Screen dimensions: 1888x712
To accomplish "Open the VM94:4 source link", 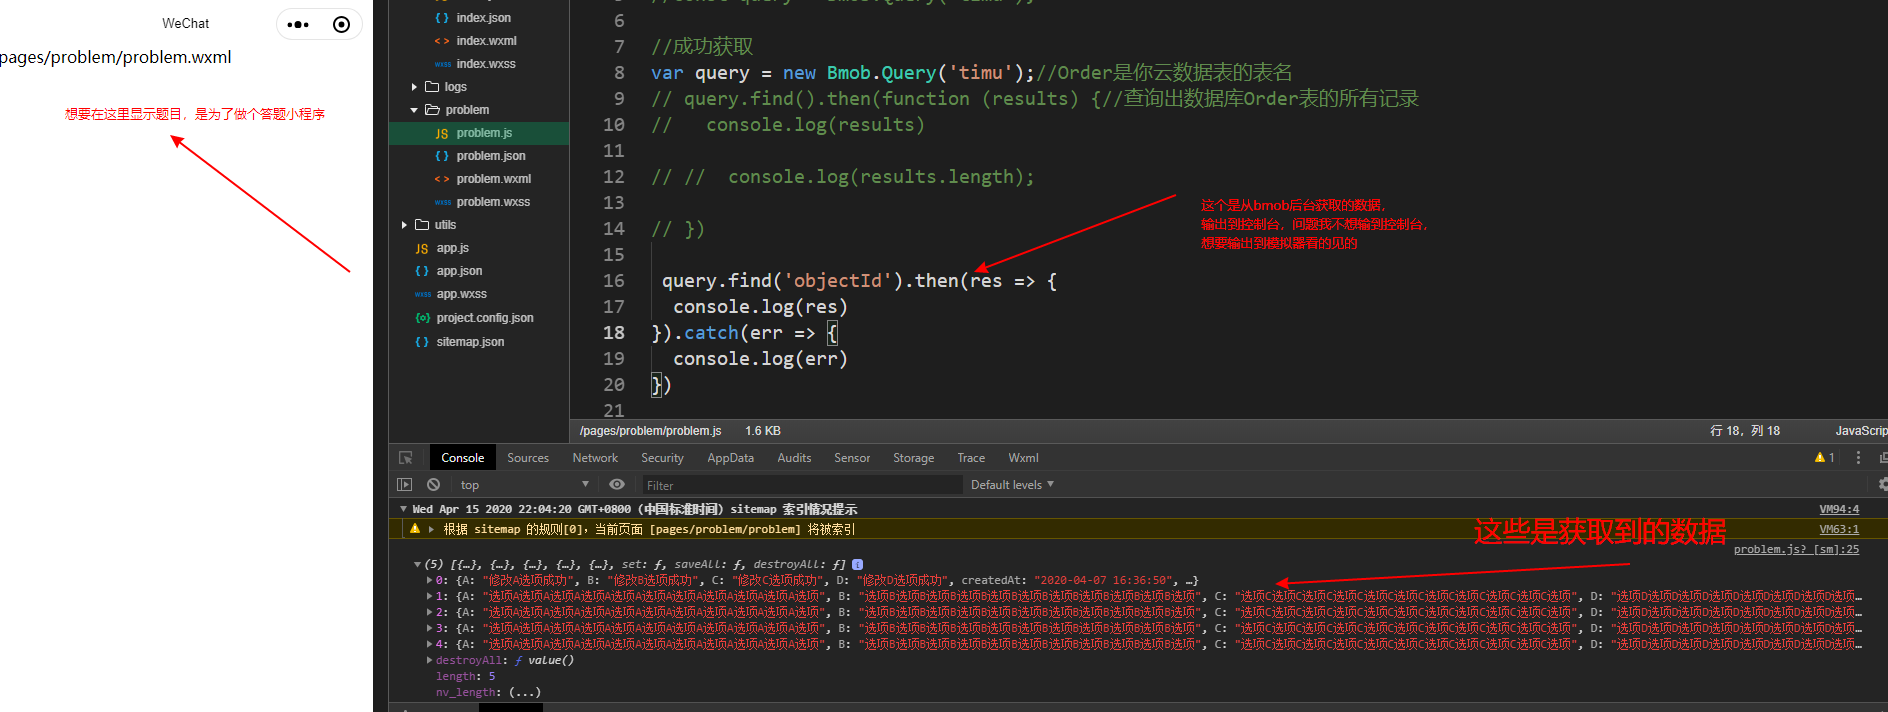I will pos(1839,509).
